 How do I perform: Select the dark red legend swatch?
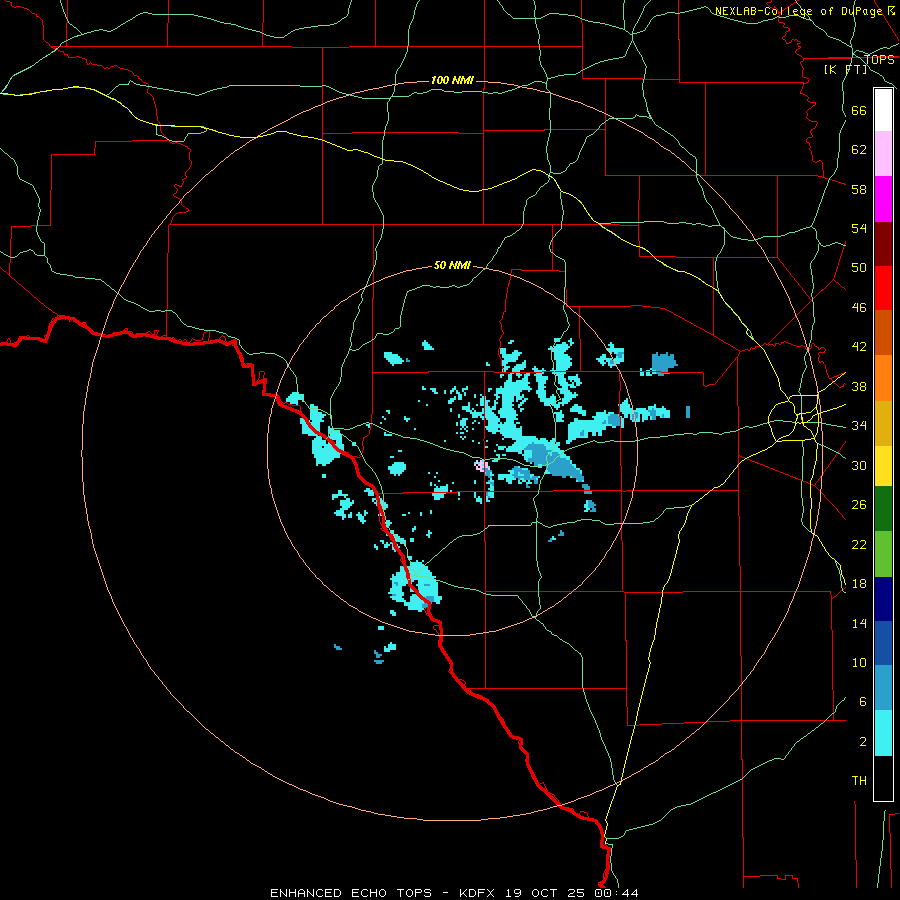(883, 243)
